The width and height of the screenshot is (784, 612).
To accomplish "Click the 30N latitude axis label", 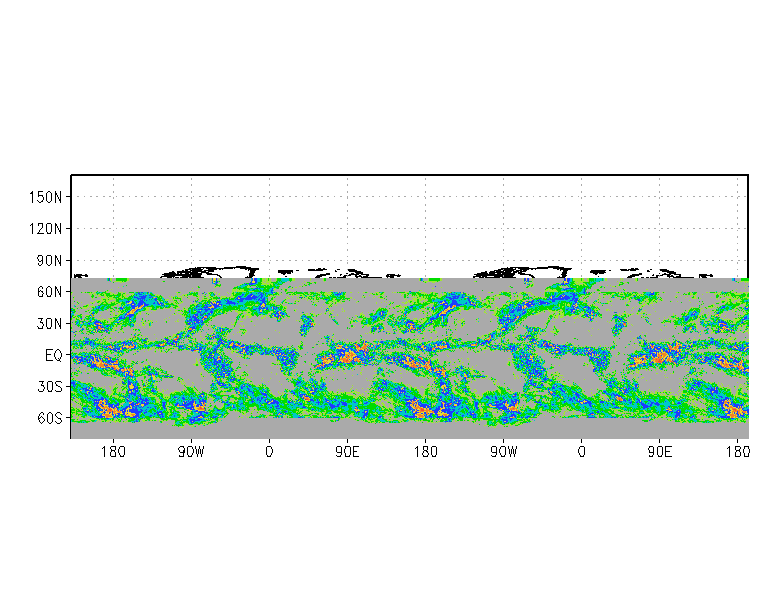I will pos(50,324).
